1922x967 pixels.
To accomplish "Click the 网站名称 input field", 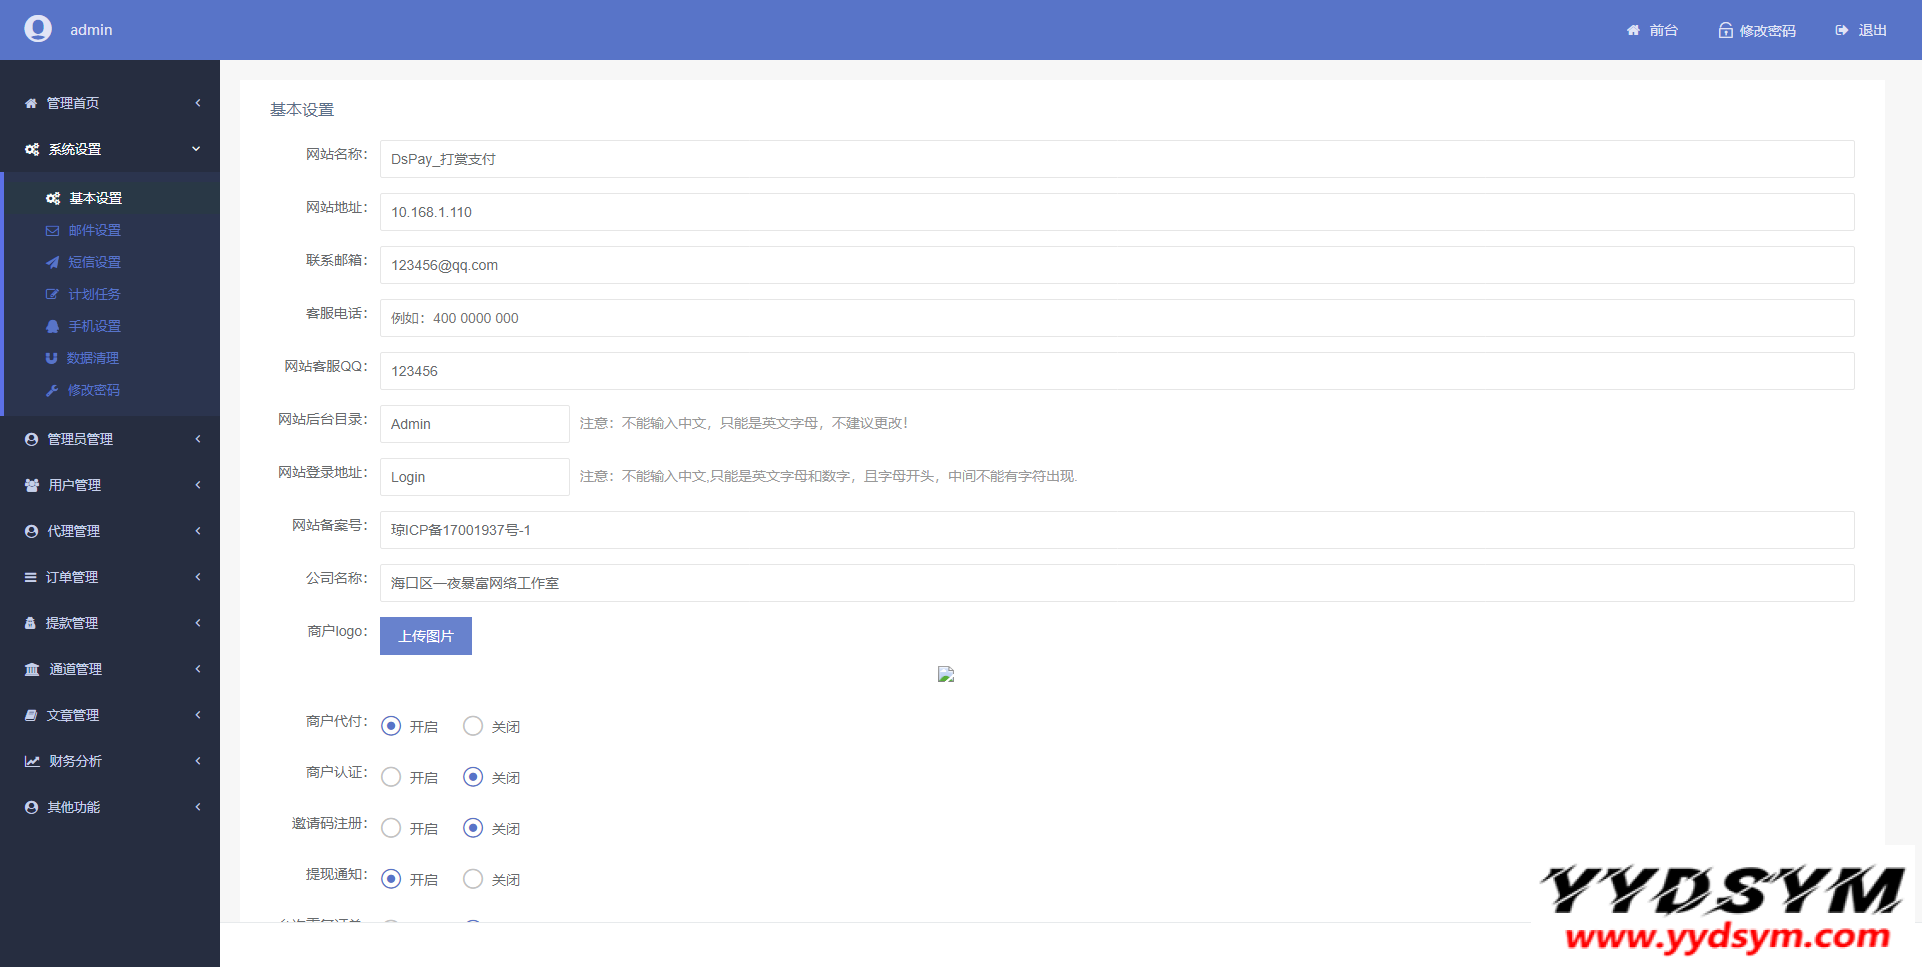I will 1116,159.
